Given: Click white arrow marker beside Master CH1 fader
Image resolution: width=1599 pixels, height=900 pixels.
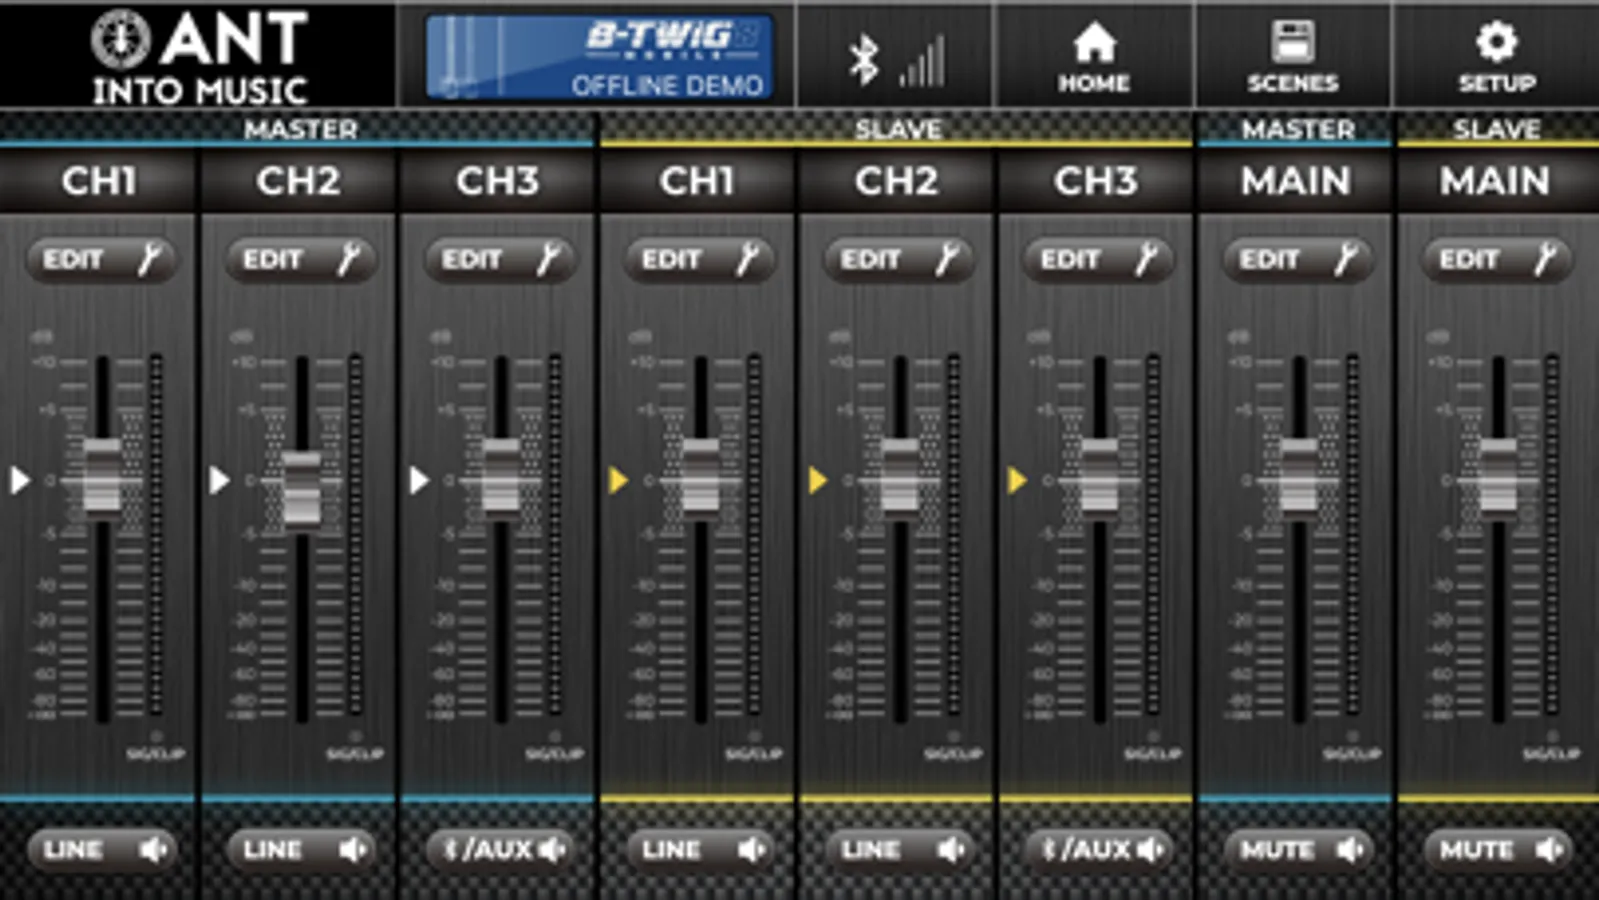Looking at the screenshot, I should [x=20, y=480].
